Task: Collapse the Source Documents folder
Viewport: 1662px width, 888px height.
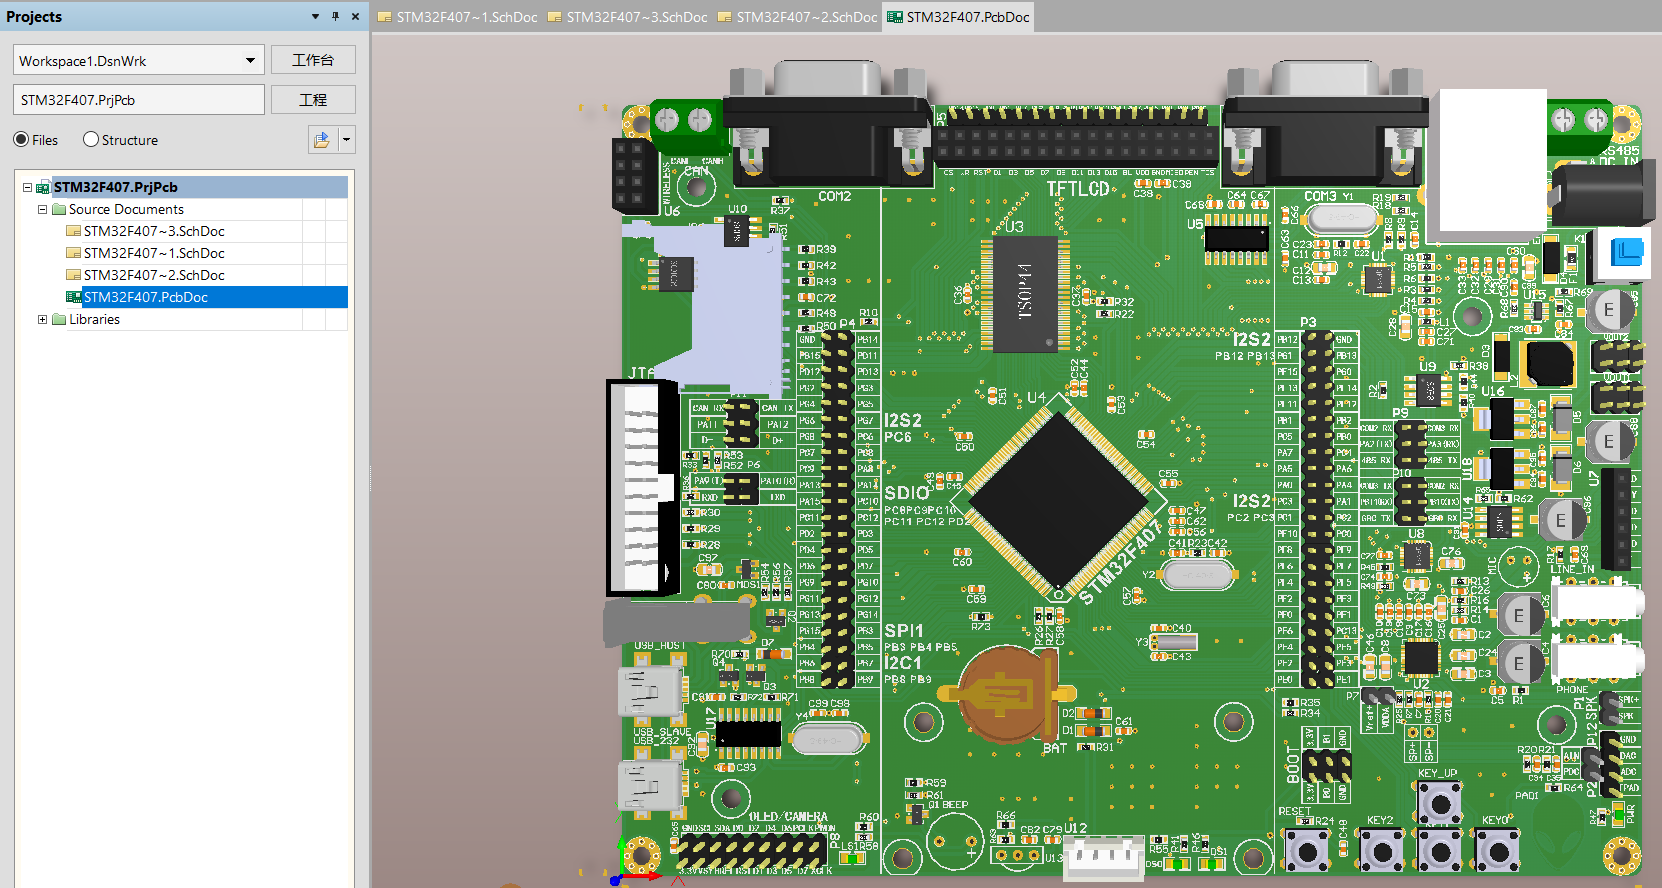Action: coord(42,209)
